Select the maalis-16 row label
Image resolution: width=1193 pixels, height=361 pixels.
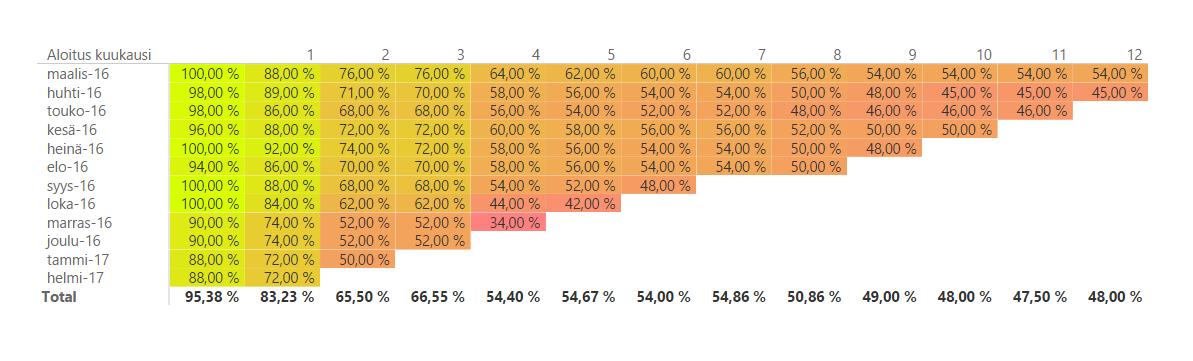[x=75, y=74]
